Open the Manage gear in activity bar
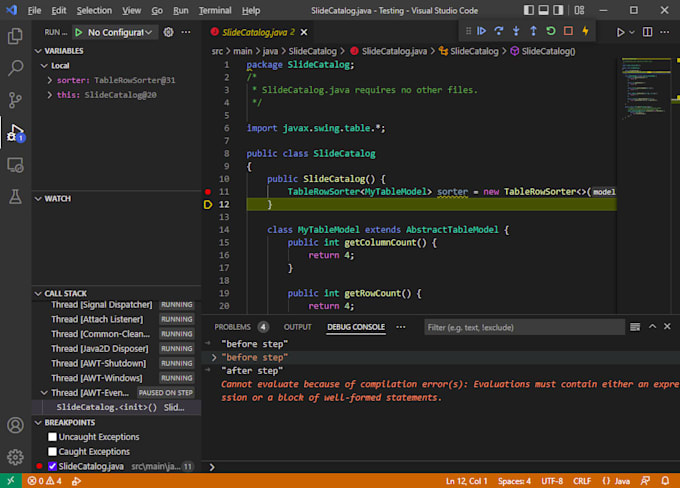This screenshot has height=488, width=680. [15, 457]
